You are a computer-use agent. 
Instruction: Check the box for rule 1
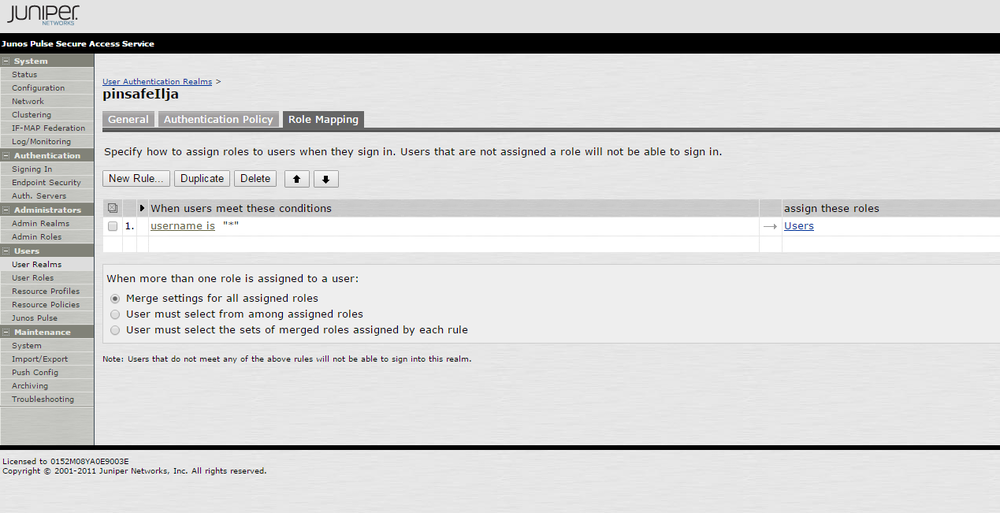point(113,227)
